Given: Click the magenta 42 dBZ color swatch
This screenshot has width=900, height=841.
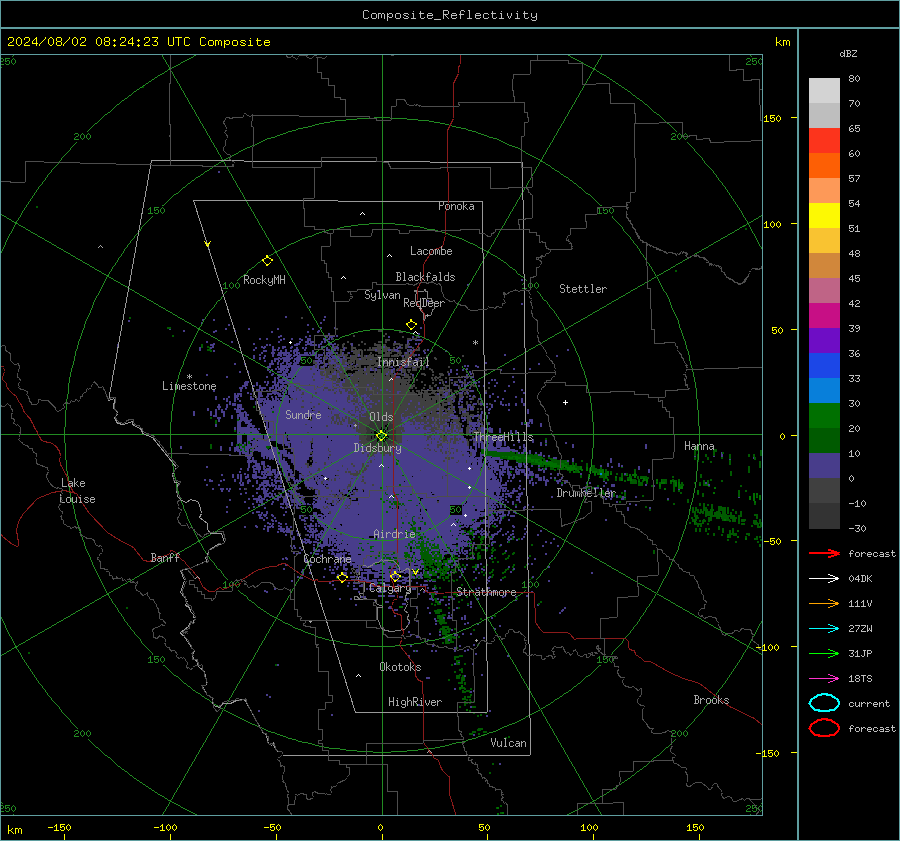Looking at the screenshot, I should [824, 315].
